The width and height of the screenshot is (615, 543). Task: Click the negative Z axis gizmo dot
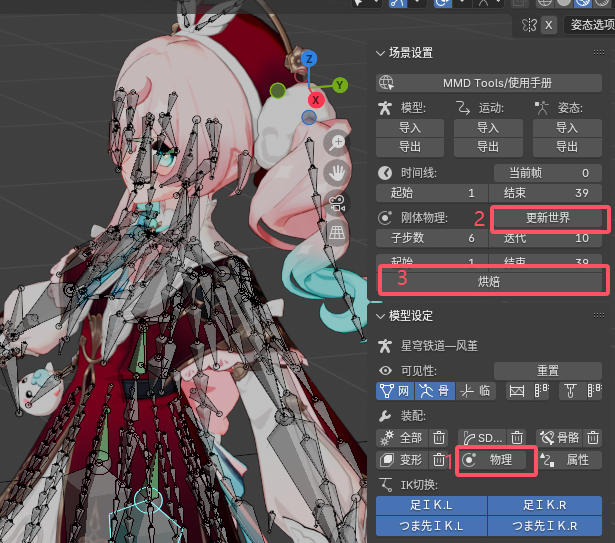coord(309,117)
